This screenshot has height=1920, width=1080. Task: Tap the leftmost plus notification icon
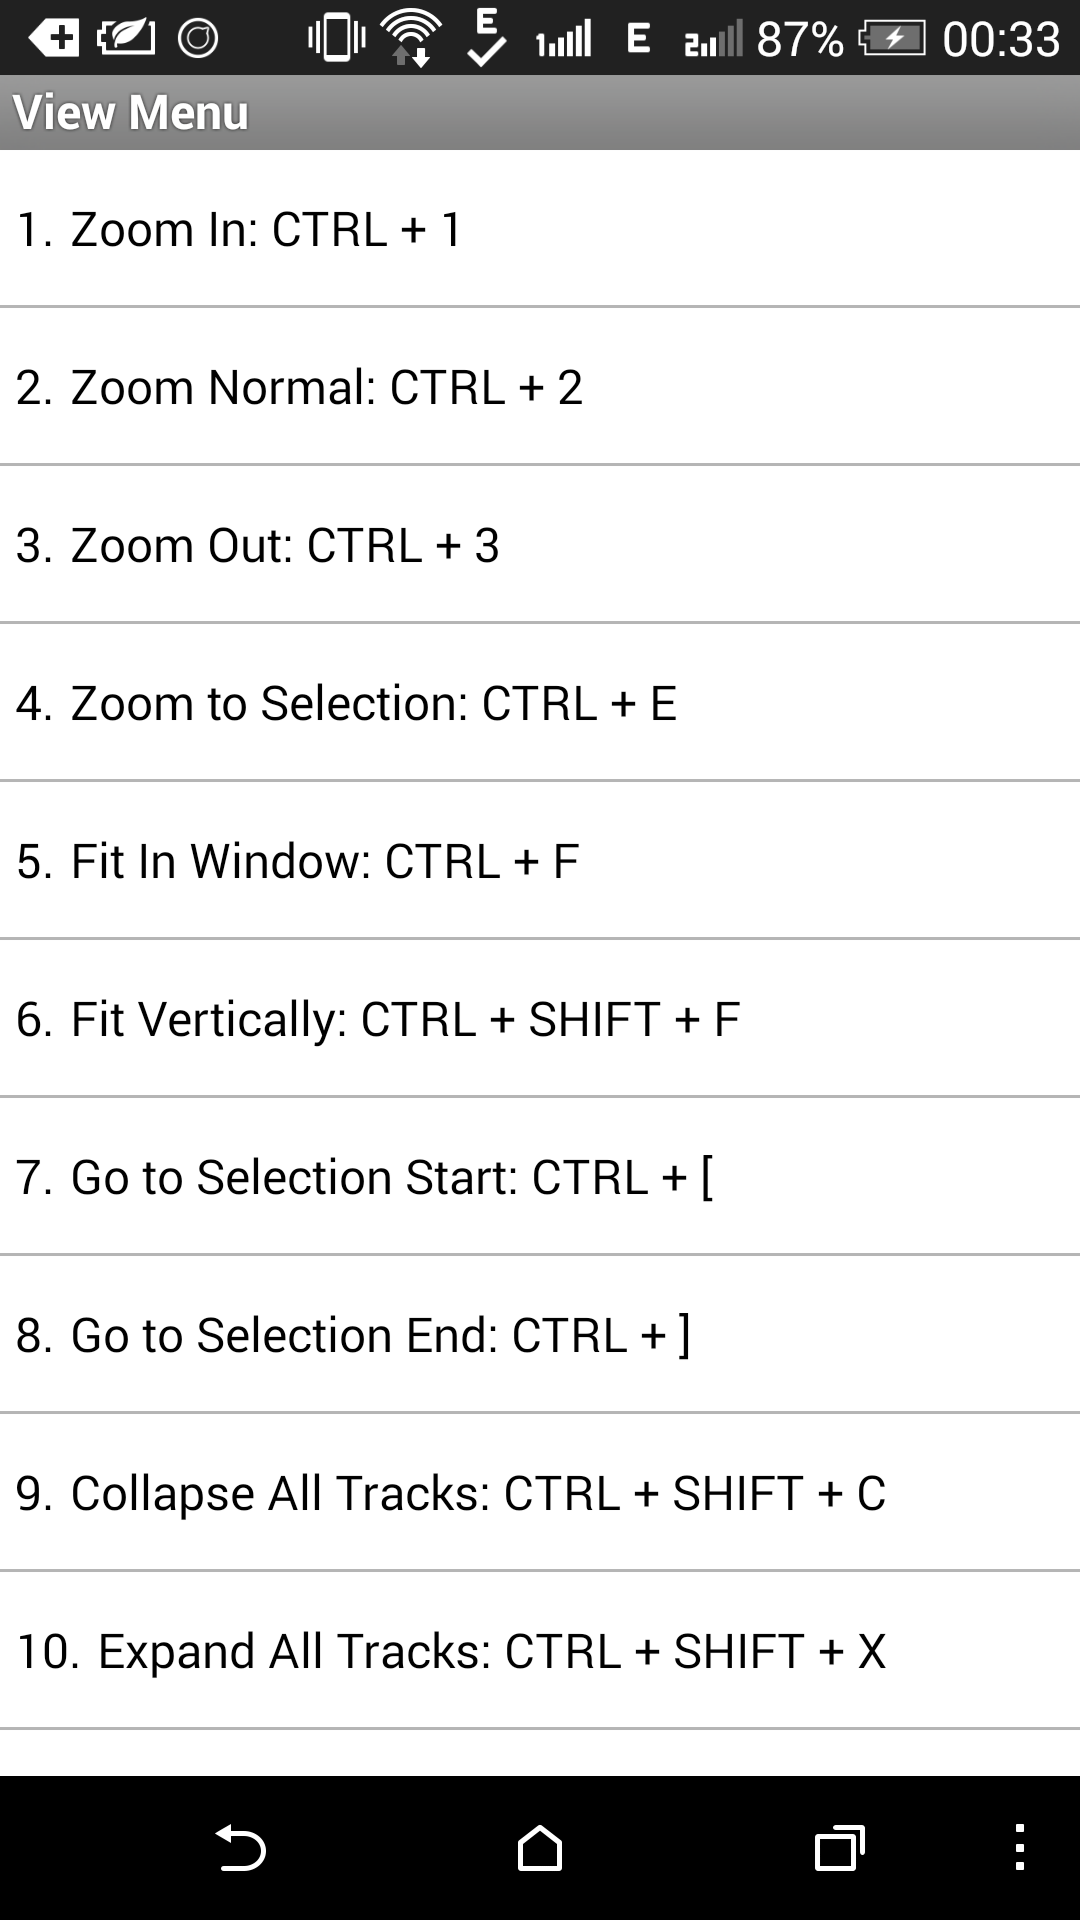tap(55, 38)
